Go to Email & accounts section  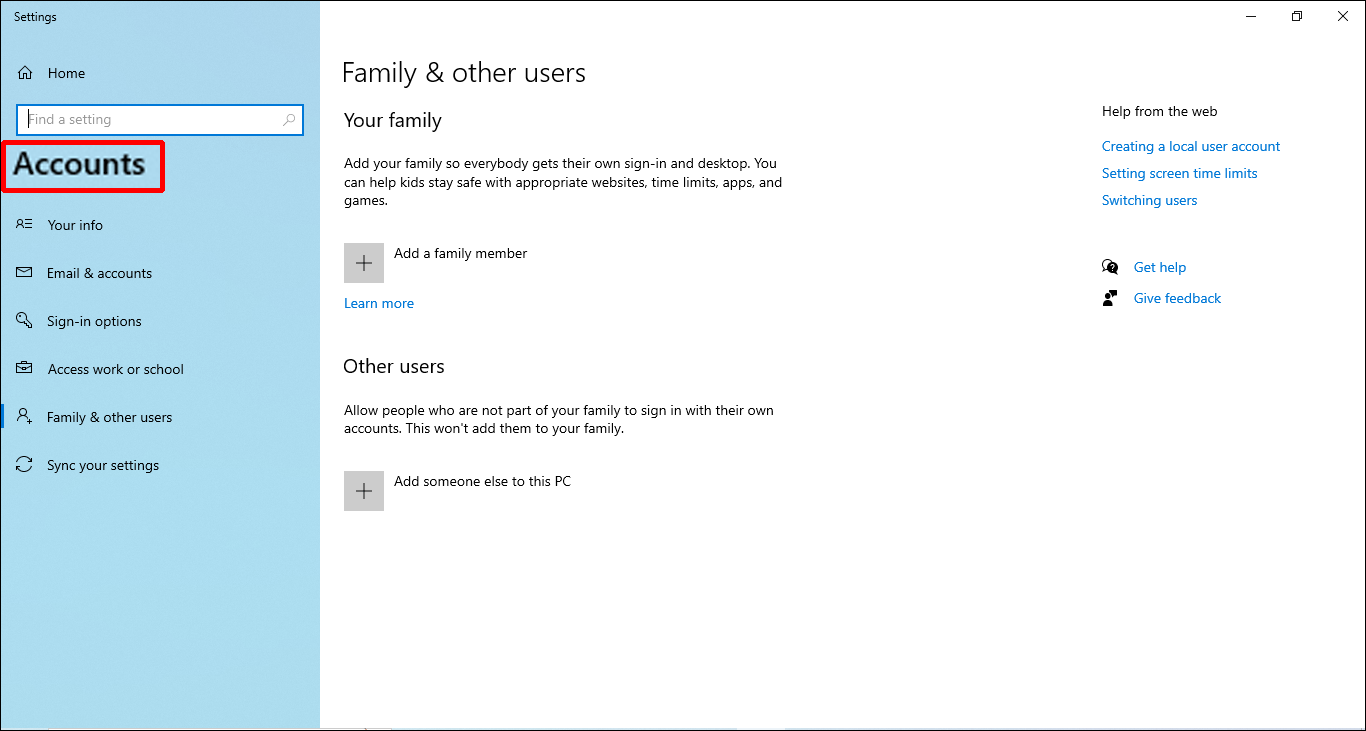pos(99,273)
